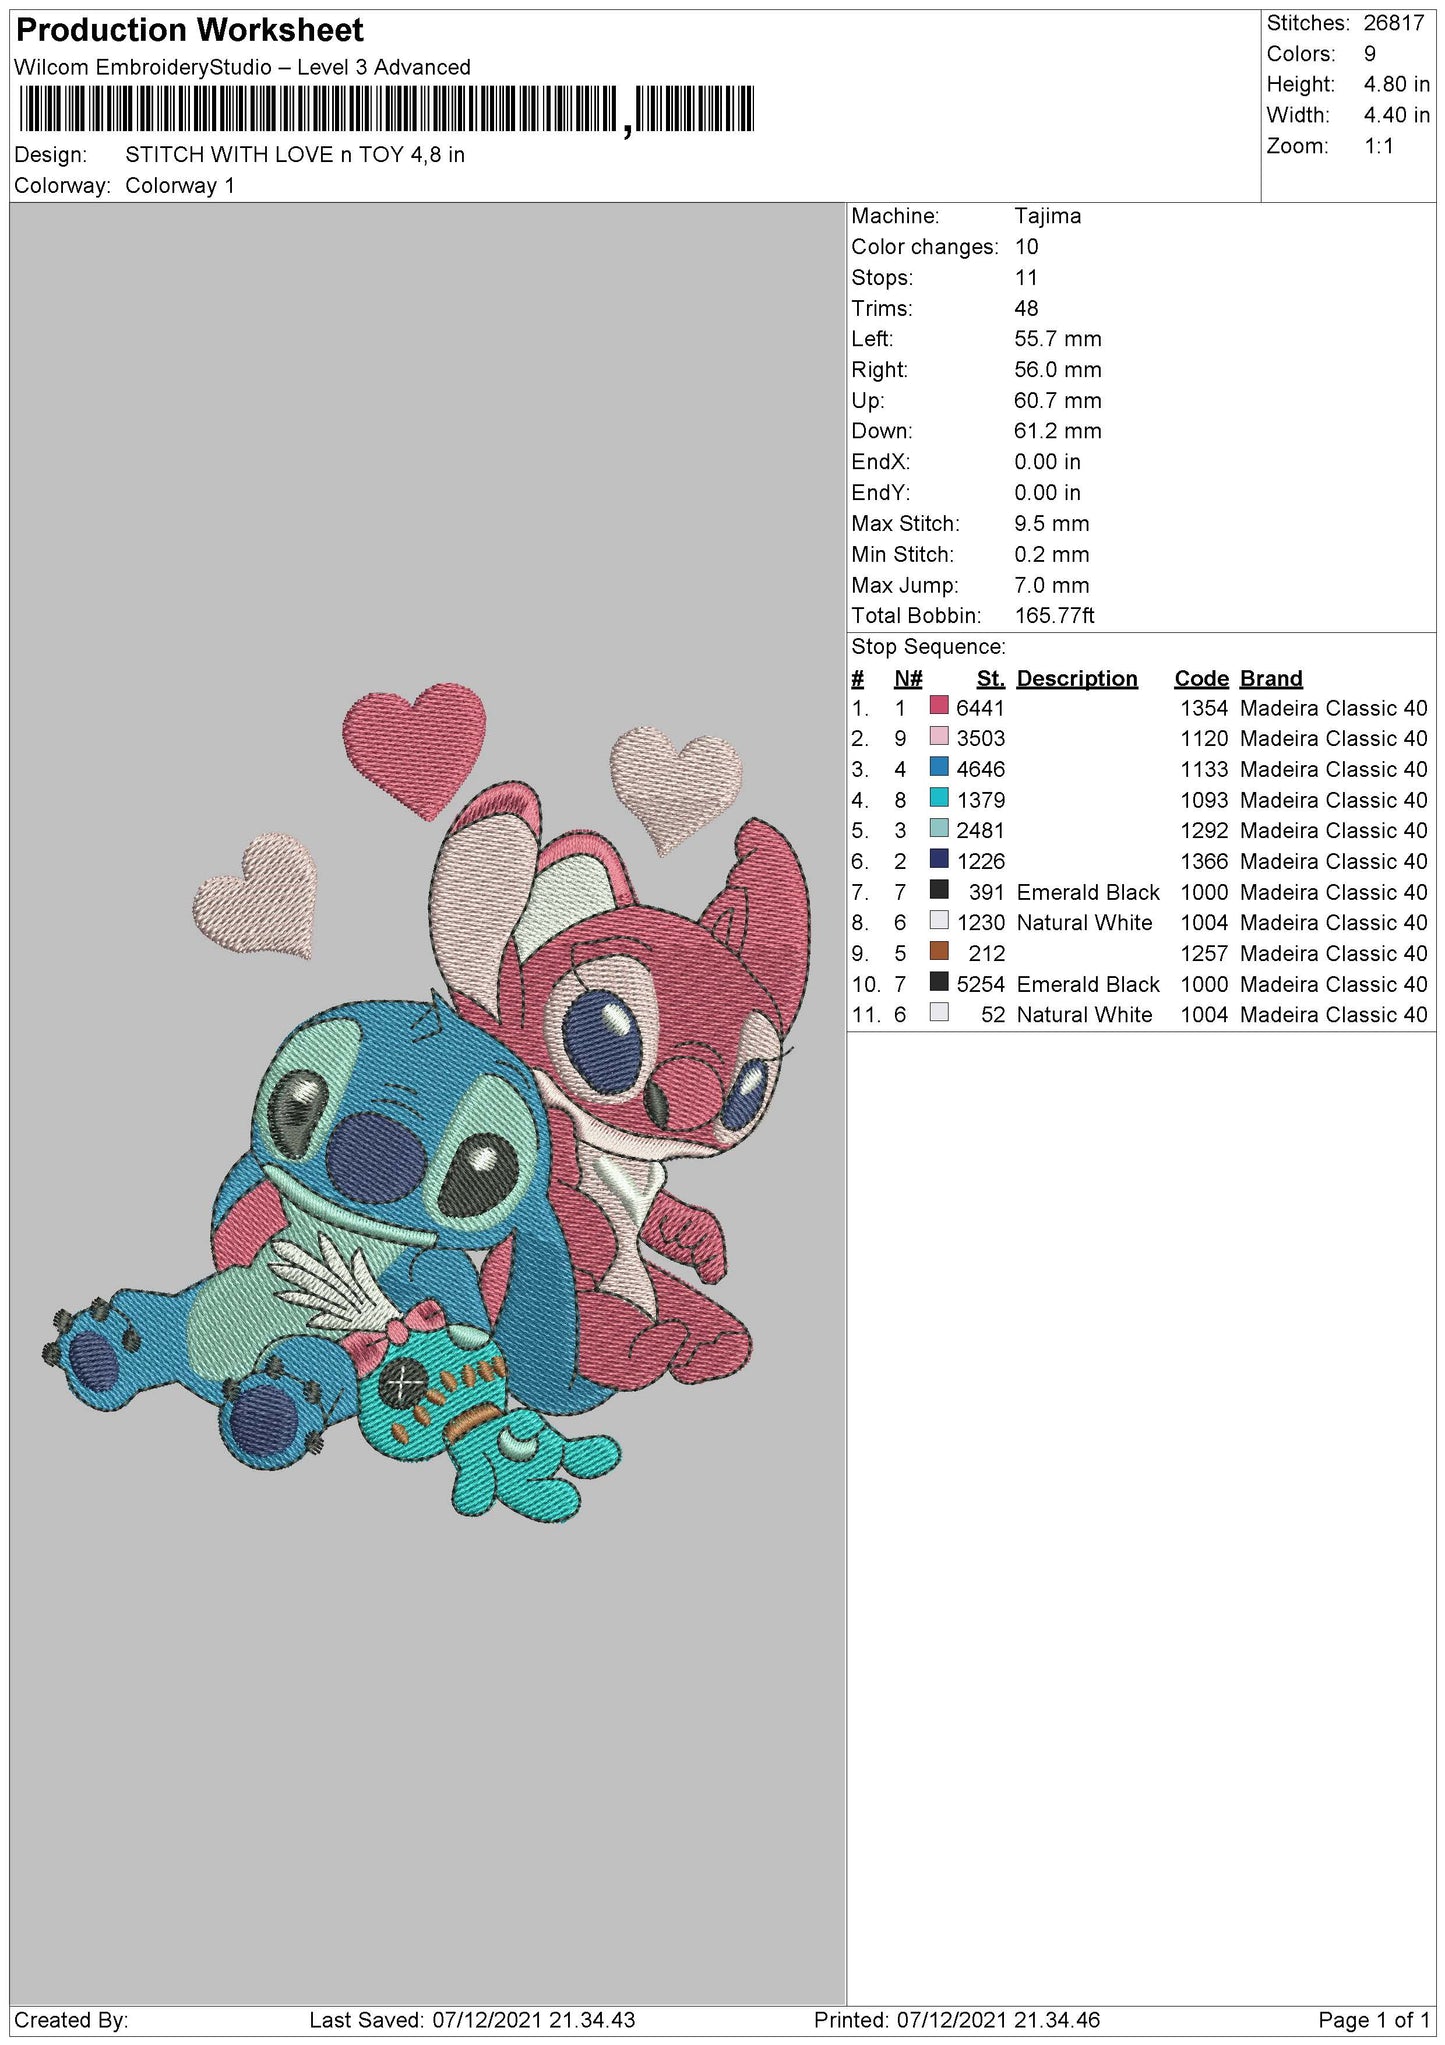Click the pink color swatch in stop 1

coord(938,707)
